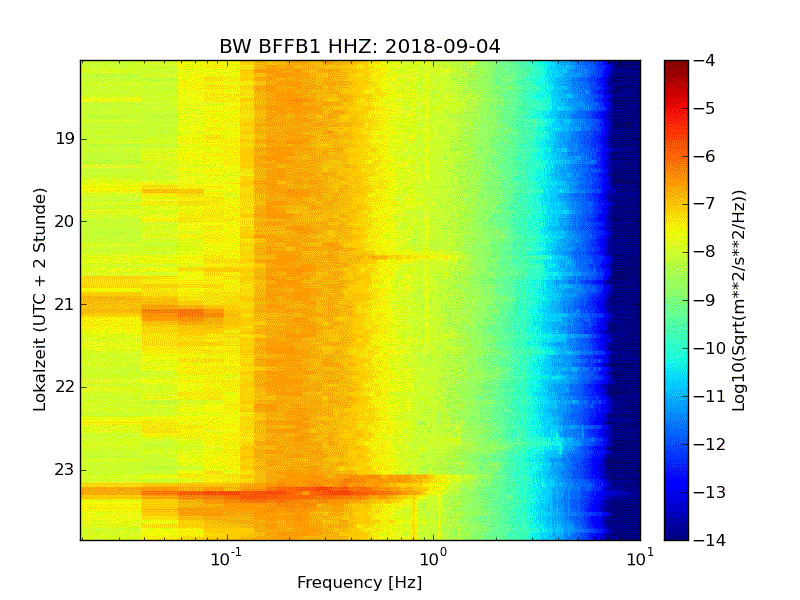
Task: Click the y-axis tick label 21
Action: coord(65,304)
